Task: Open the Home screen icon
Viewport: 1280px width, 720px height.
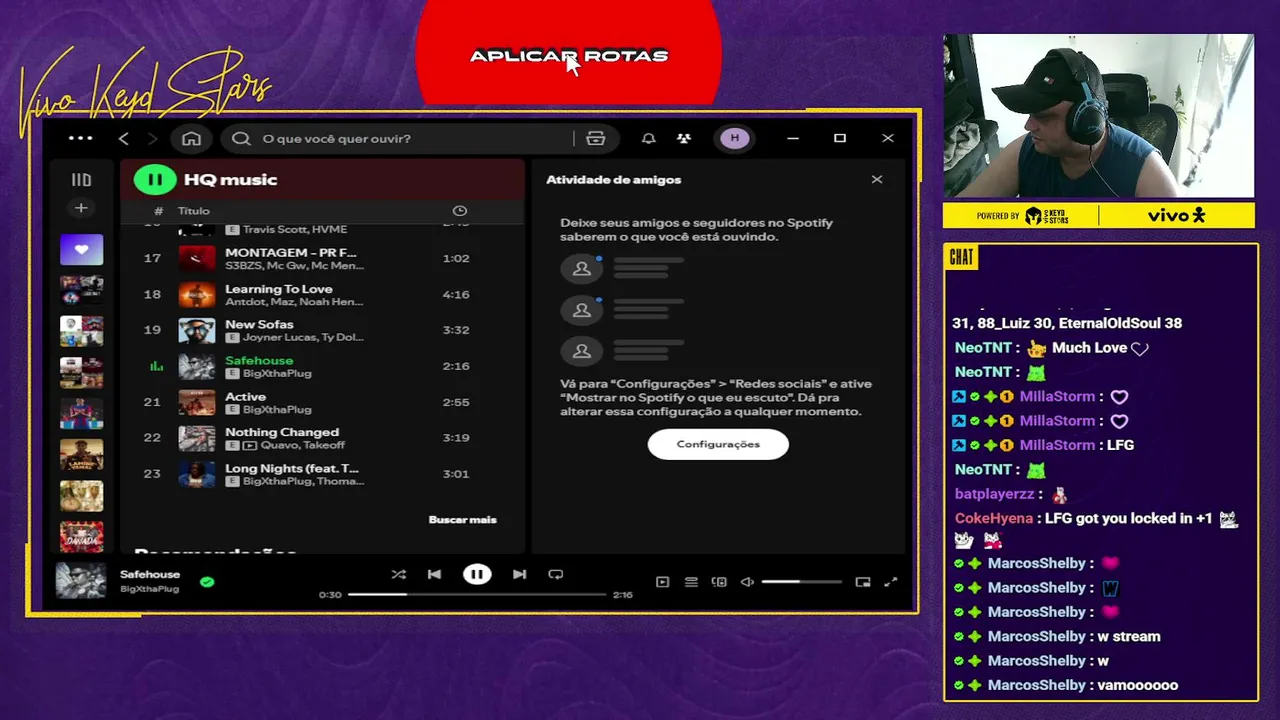Action: point(191,138)
